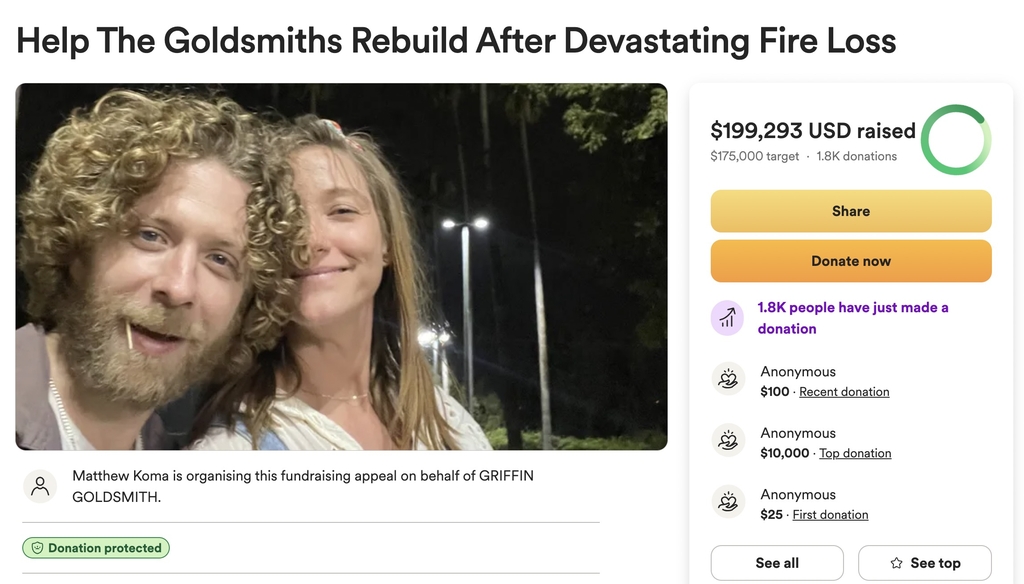Follow the First donation link
Screen dimensions: 1024x584
(830, 515)
